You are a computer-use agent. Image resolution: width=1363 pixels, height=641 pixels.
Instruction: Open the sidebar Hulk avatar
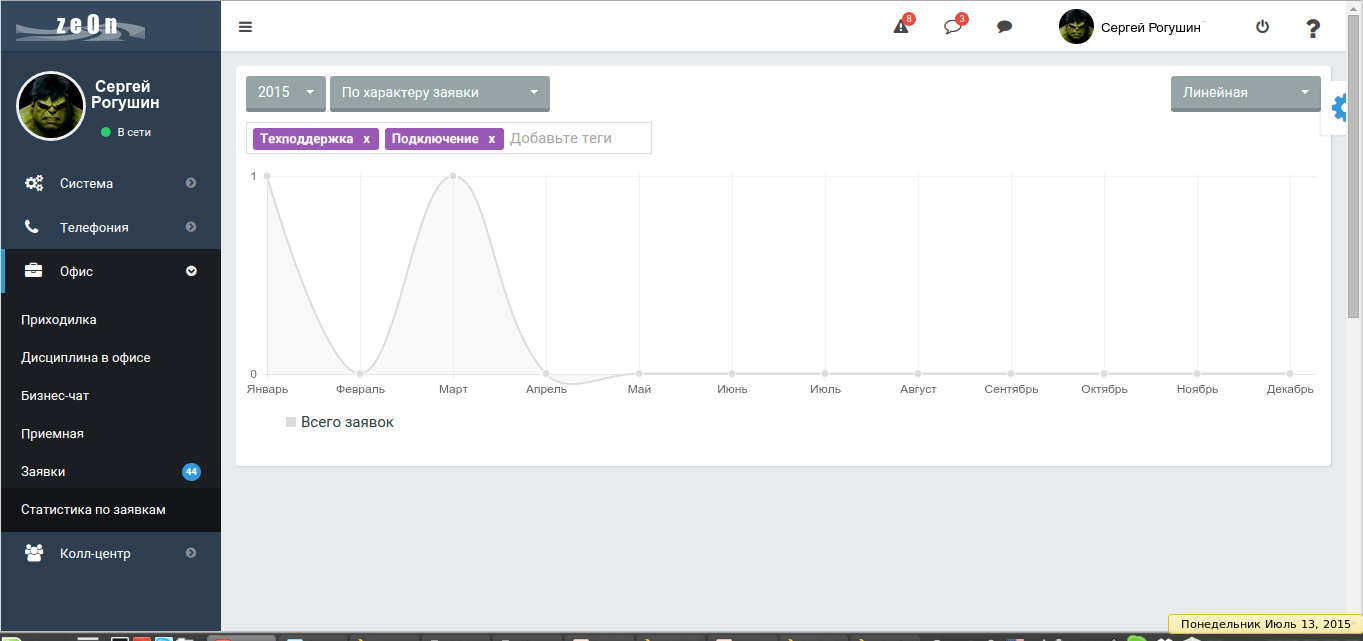[50, 106]
